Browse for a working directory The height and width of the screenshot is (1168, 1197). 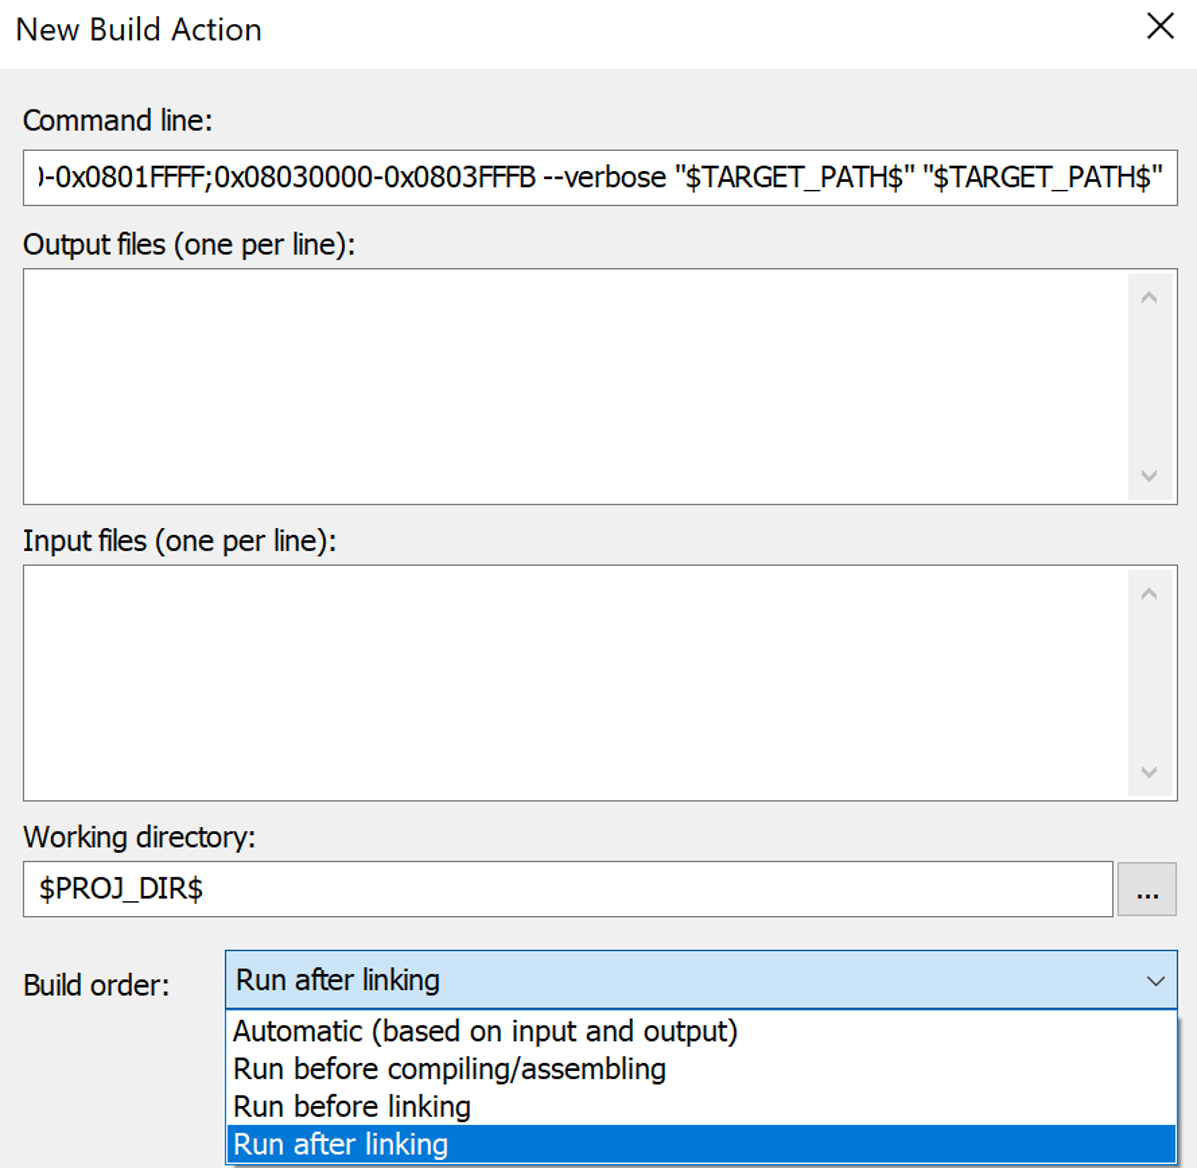tap(1146, 889)
